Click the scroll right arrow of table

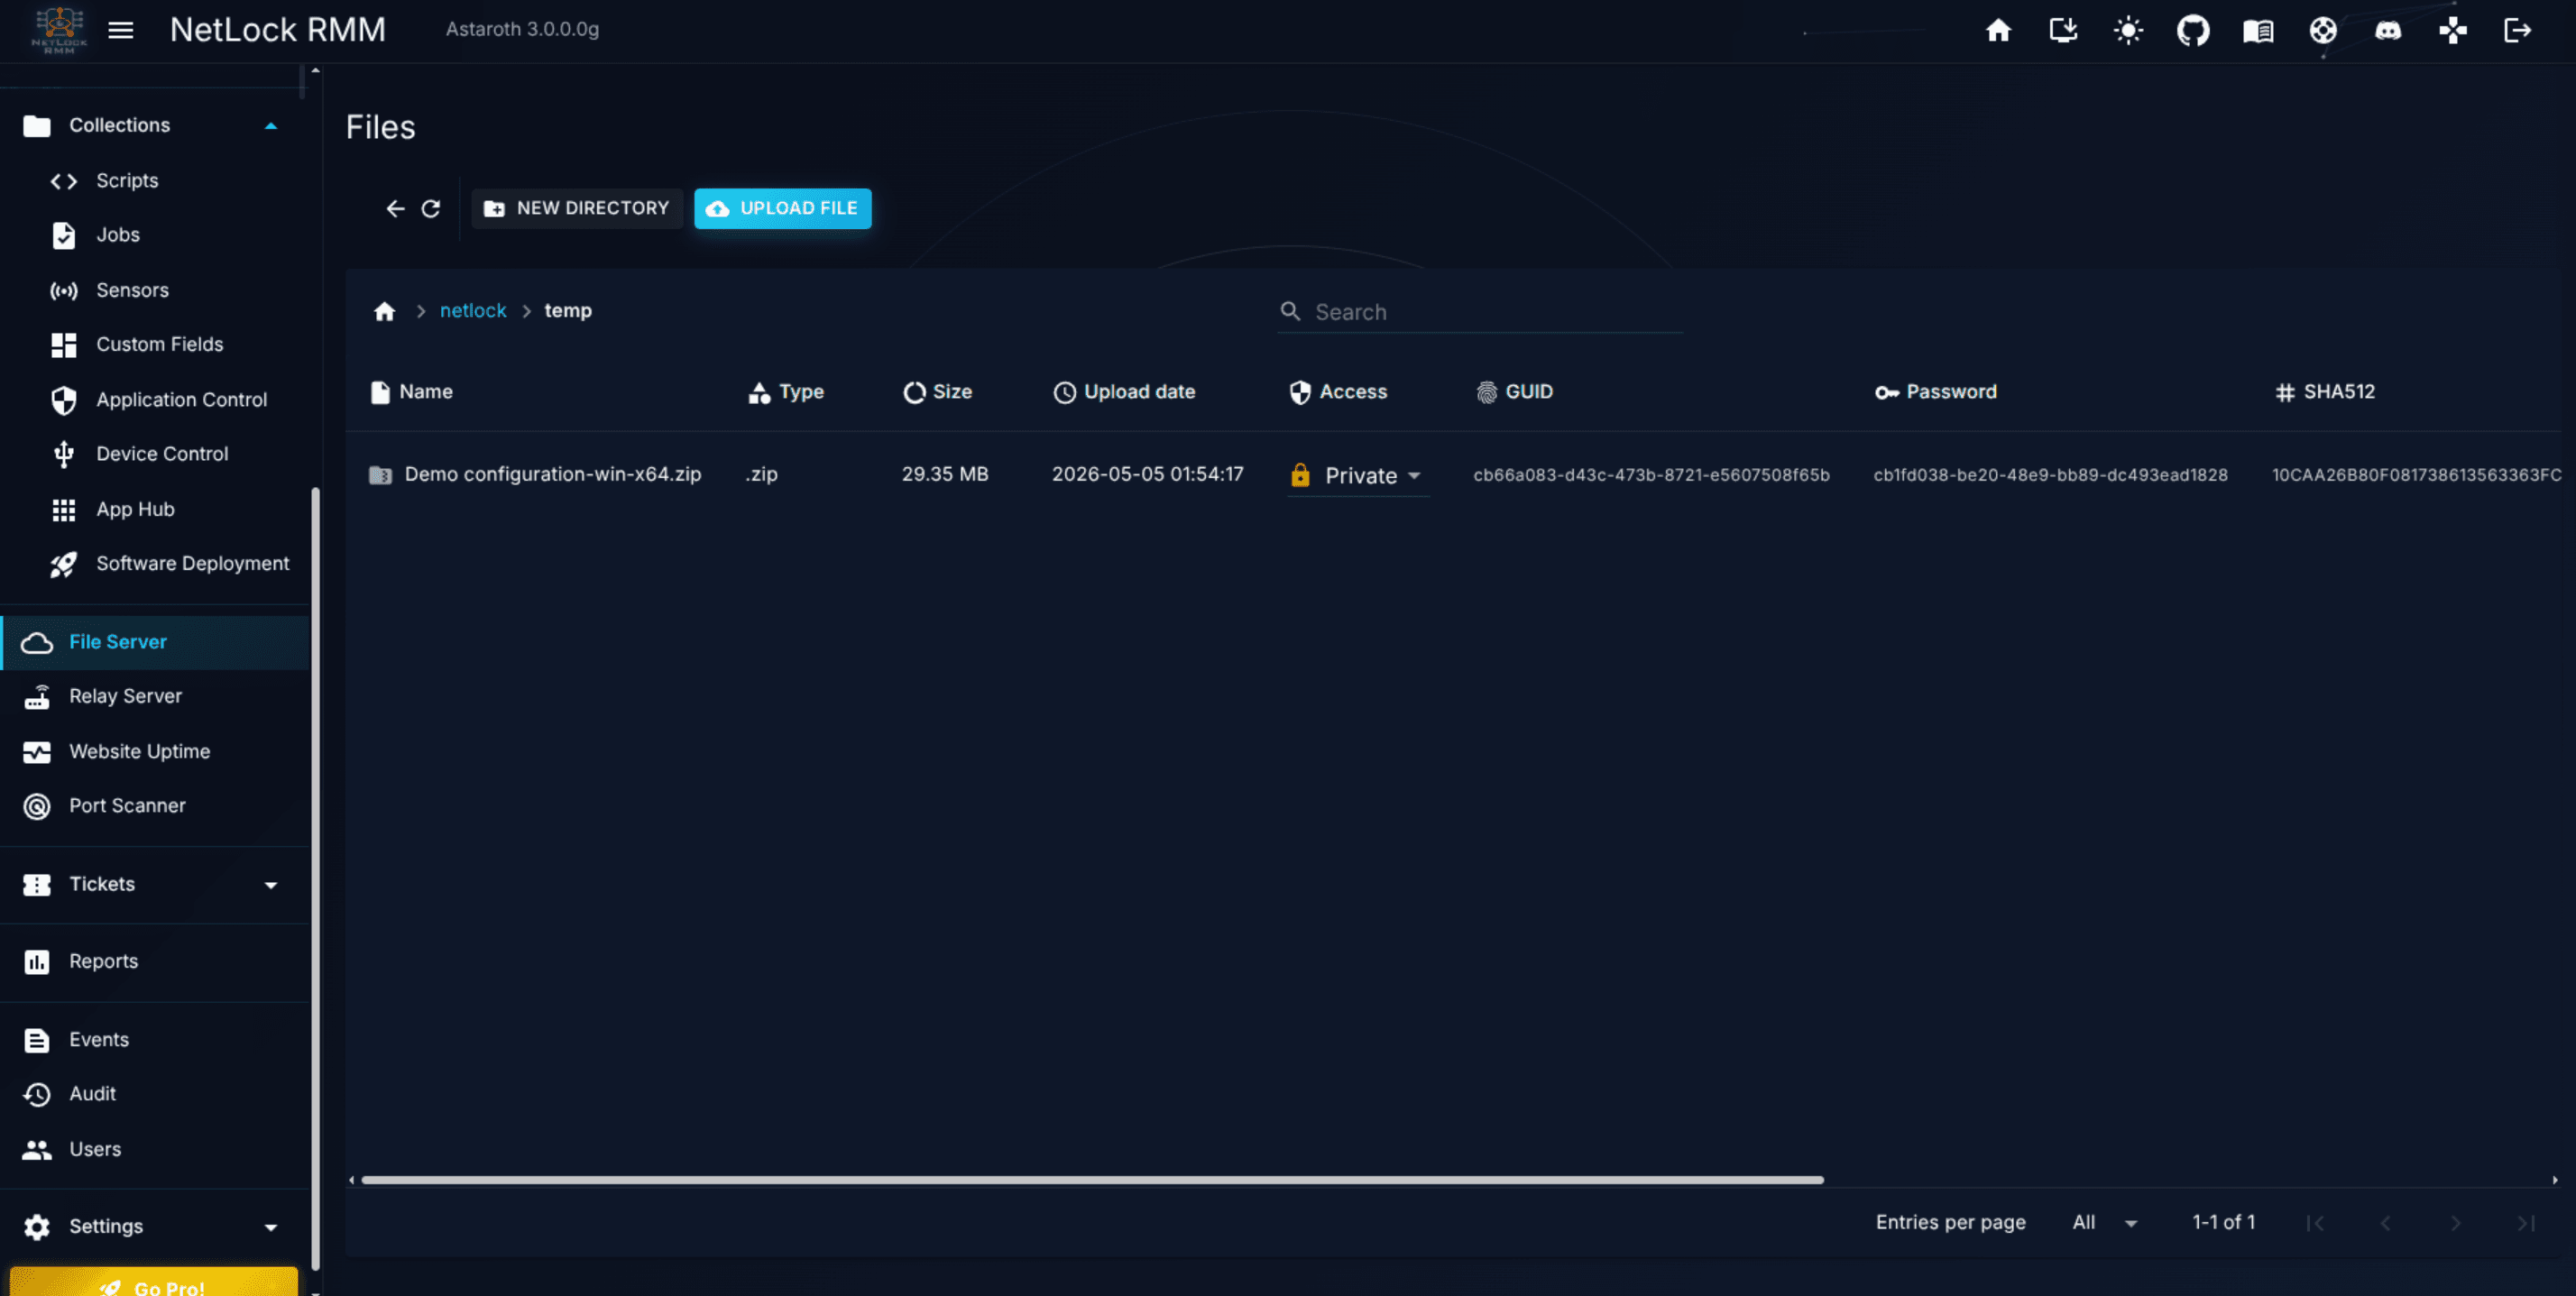pyautogui.click(x=2555, y=1180)
